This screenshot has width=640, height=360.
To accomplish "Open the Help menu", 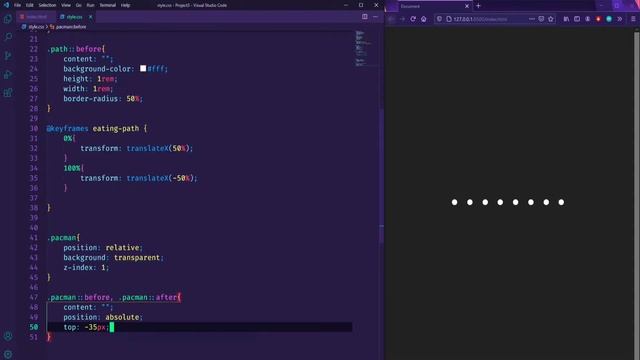I will (x=125, y=5).
